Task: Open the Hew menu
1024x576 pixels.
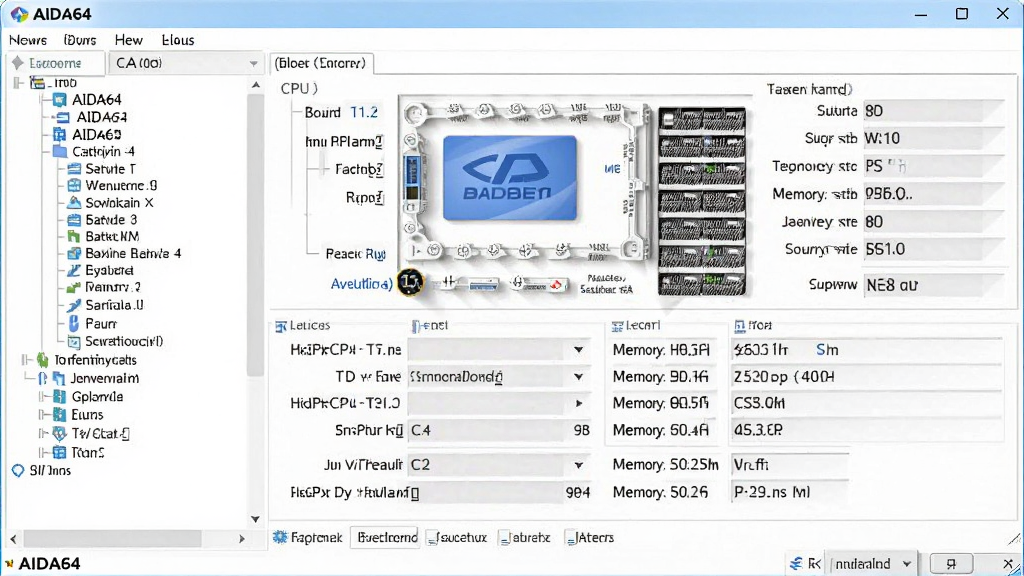Action: 129,40
